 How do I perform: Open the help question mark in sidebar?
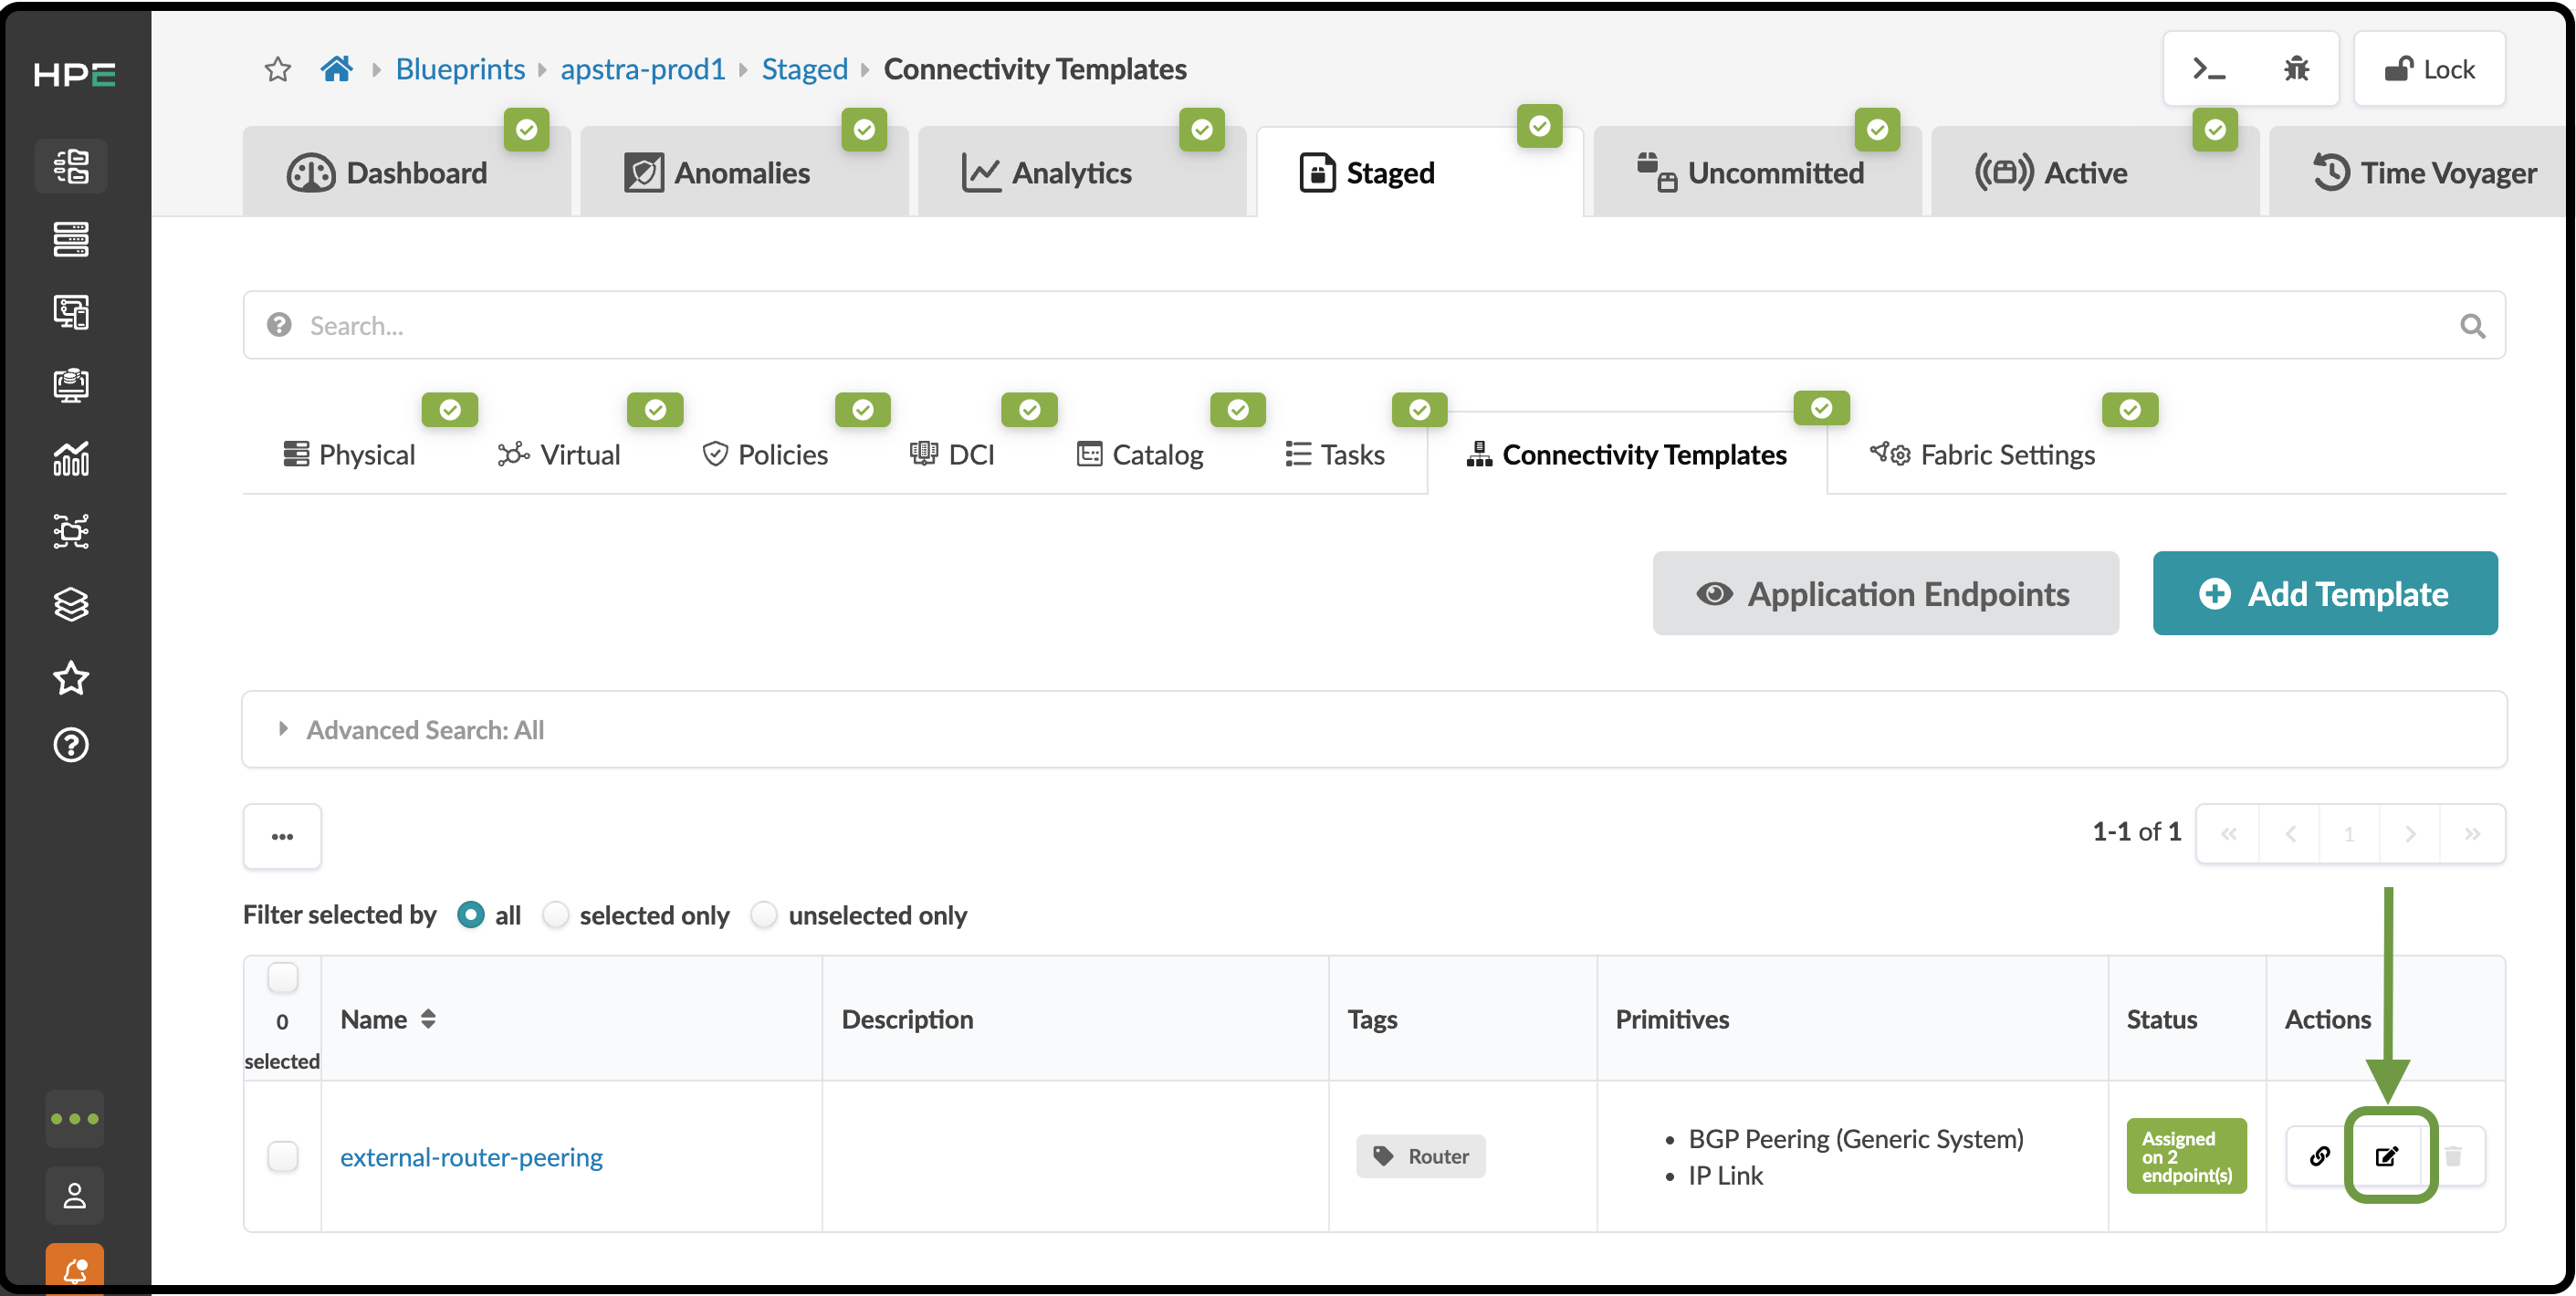71,745
